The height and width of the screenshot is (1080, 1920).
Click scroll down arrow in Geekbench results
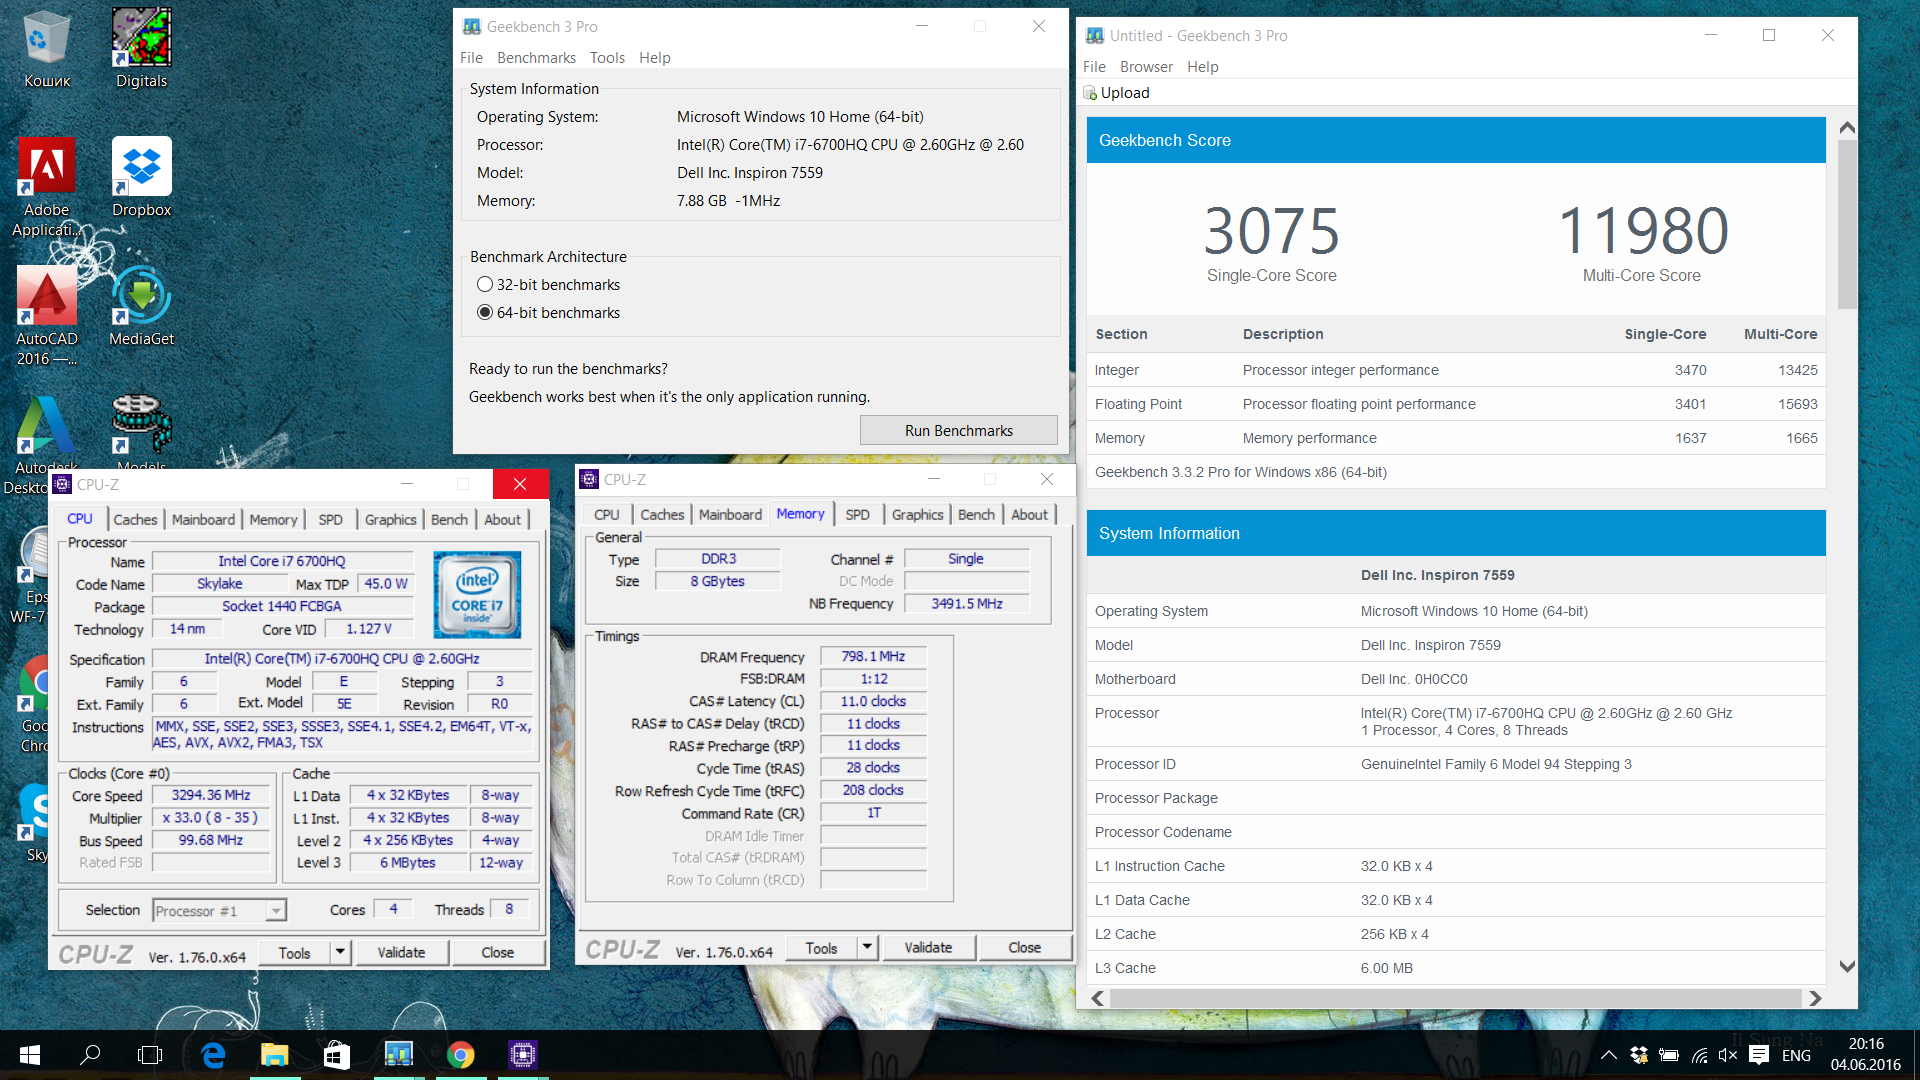point(1847,967)
